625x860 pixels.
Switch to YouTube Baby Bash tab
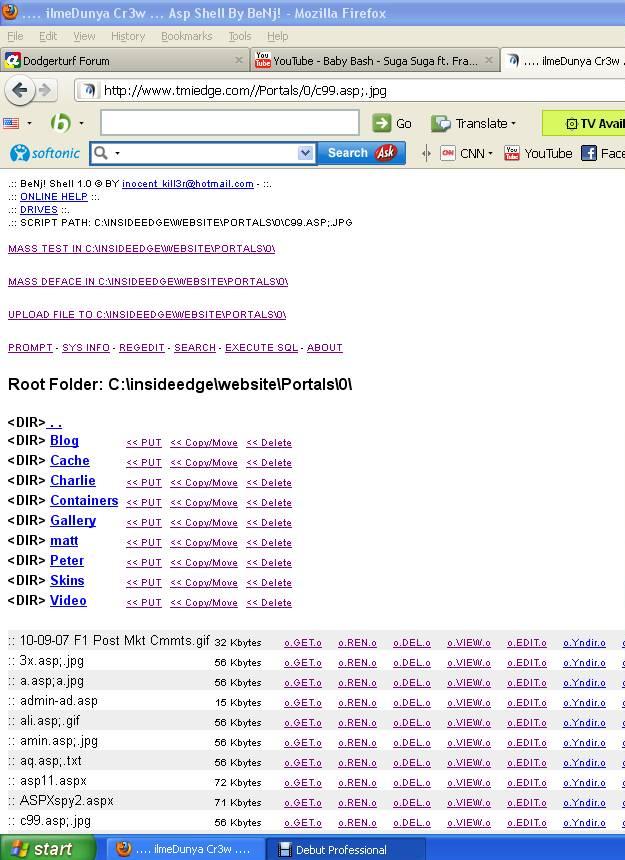click(375, 60)
